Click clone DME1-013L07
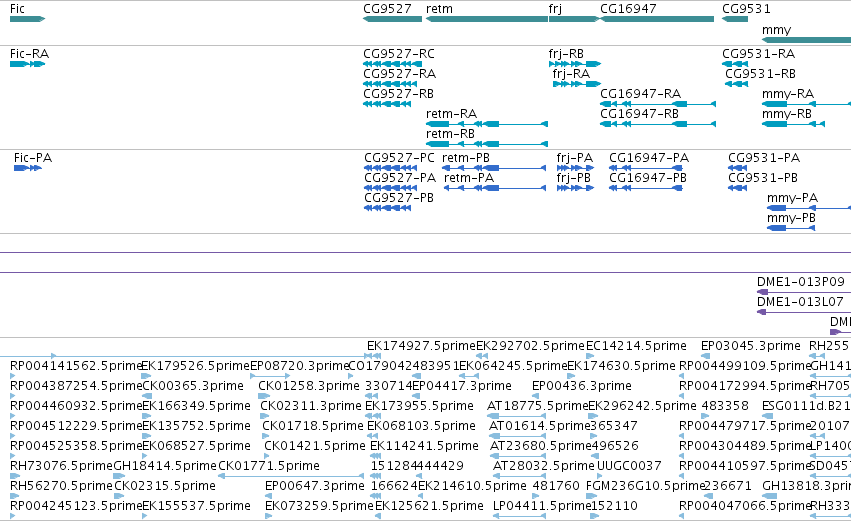The height and width of the screenshot is (521, 851). (x=801, y=302)
